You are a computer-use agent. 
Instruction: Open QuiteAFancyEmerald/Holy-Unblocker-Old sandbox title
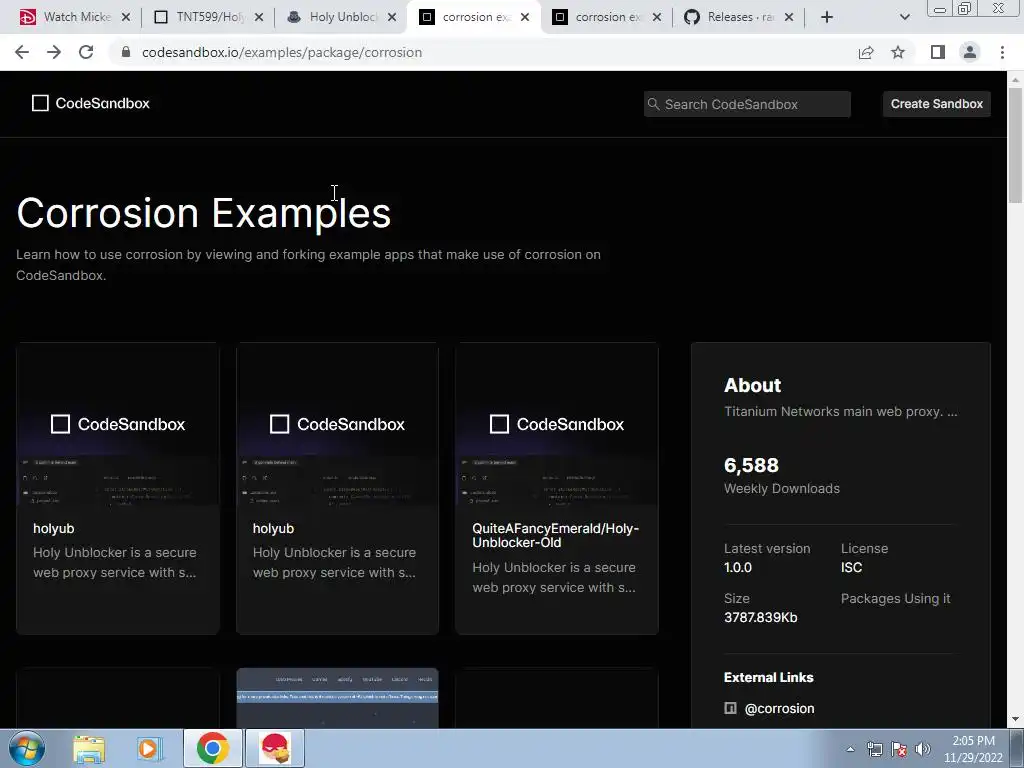click(555, 536)
